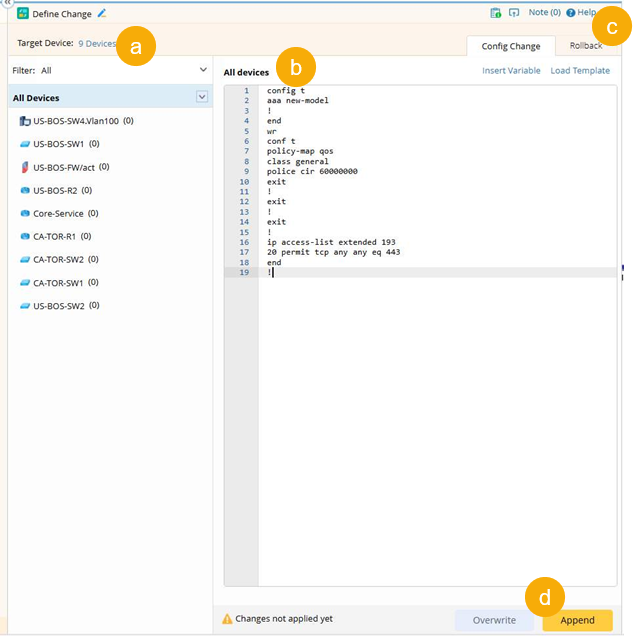Expand the All Devices dropdown arrow
The image size is (633, 636).
(x=202, y=97)
